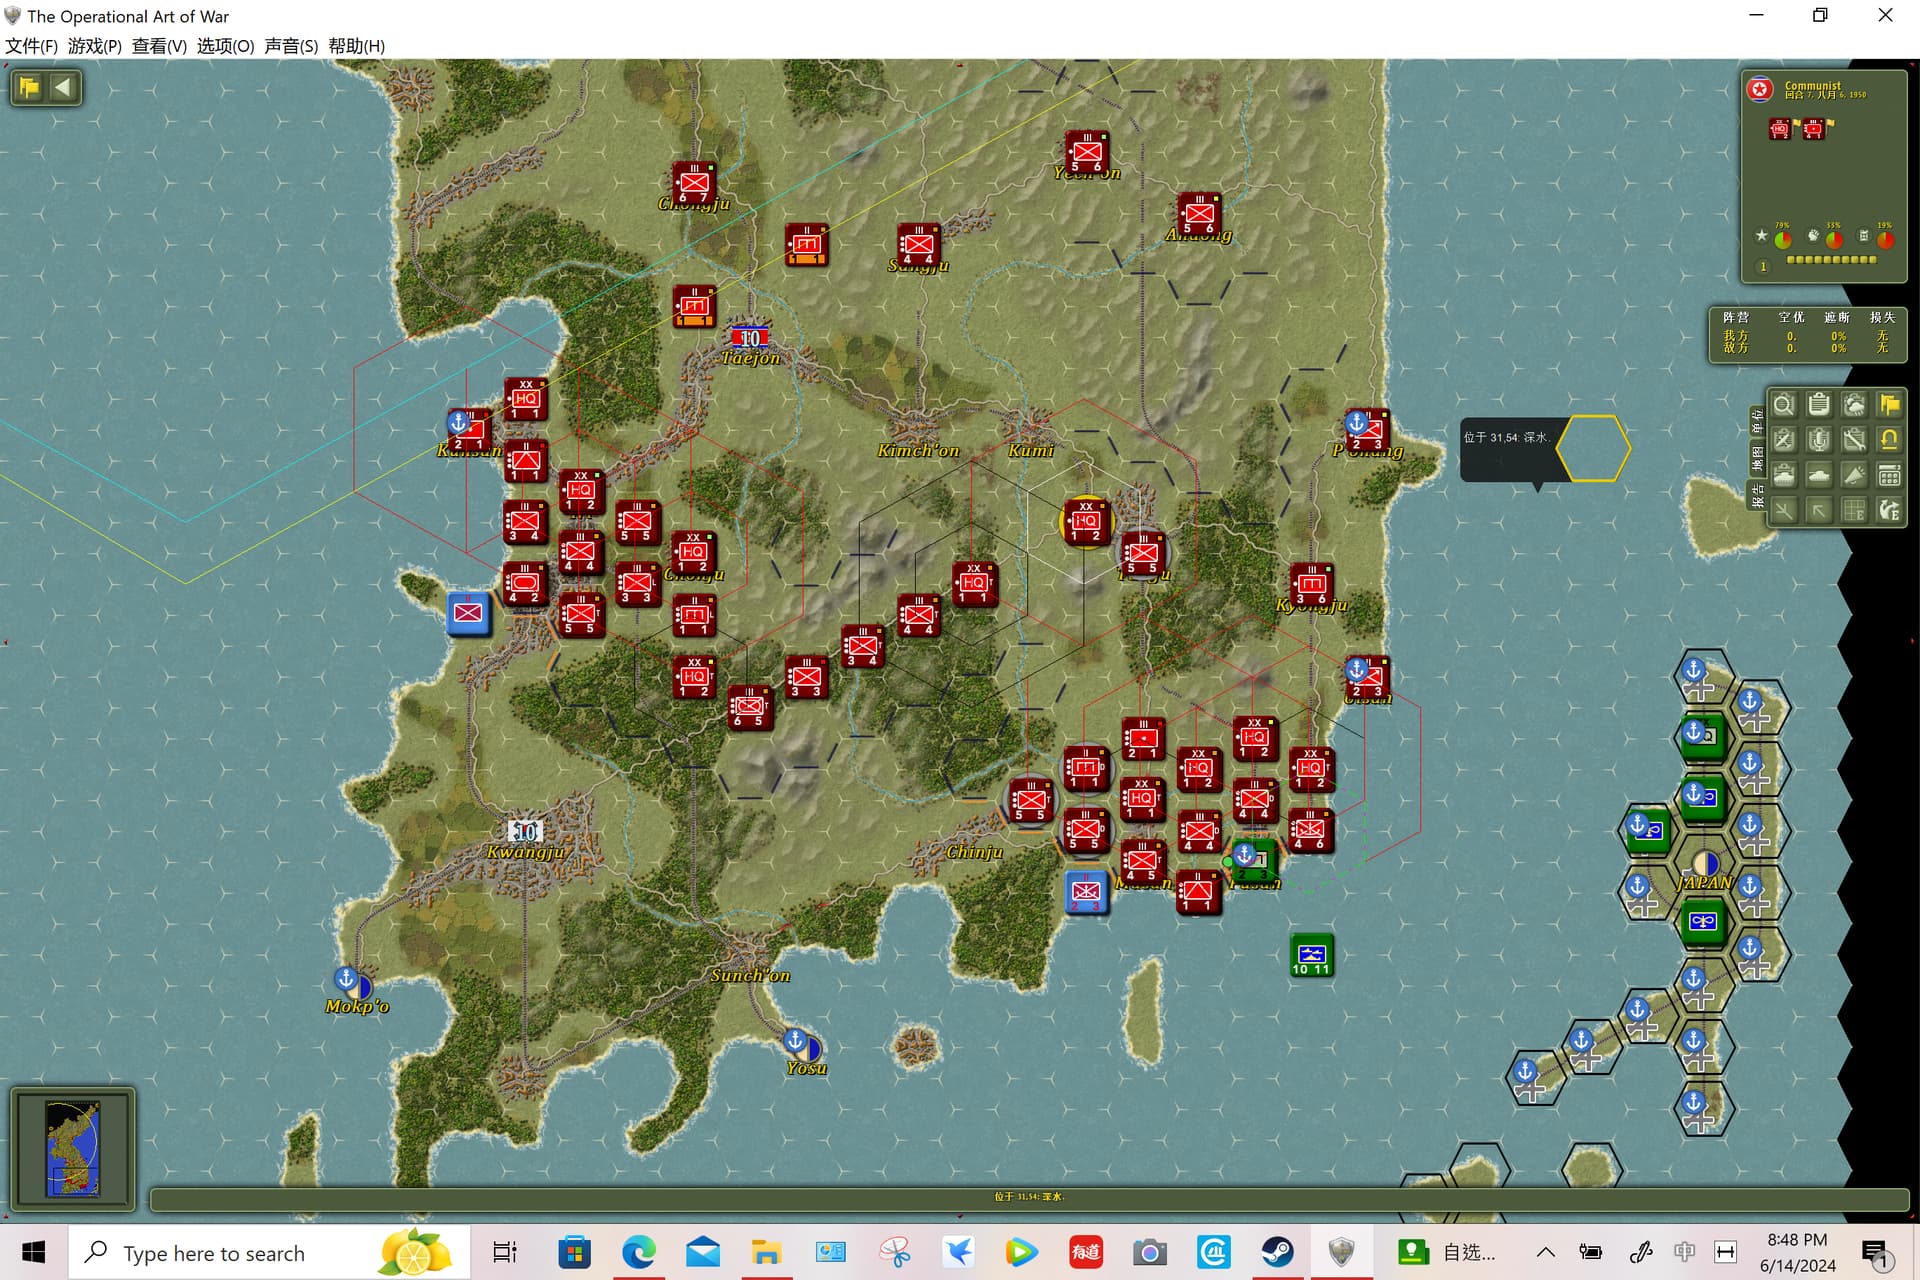1920x1280 pixels.
Task: Select the red unit at Ulsan
Action: 1367,677
